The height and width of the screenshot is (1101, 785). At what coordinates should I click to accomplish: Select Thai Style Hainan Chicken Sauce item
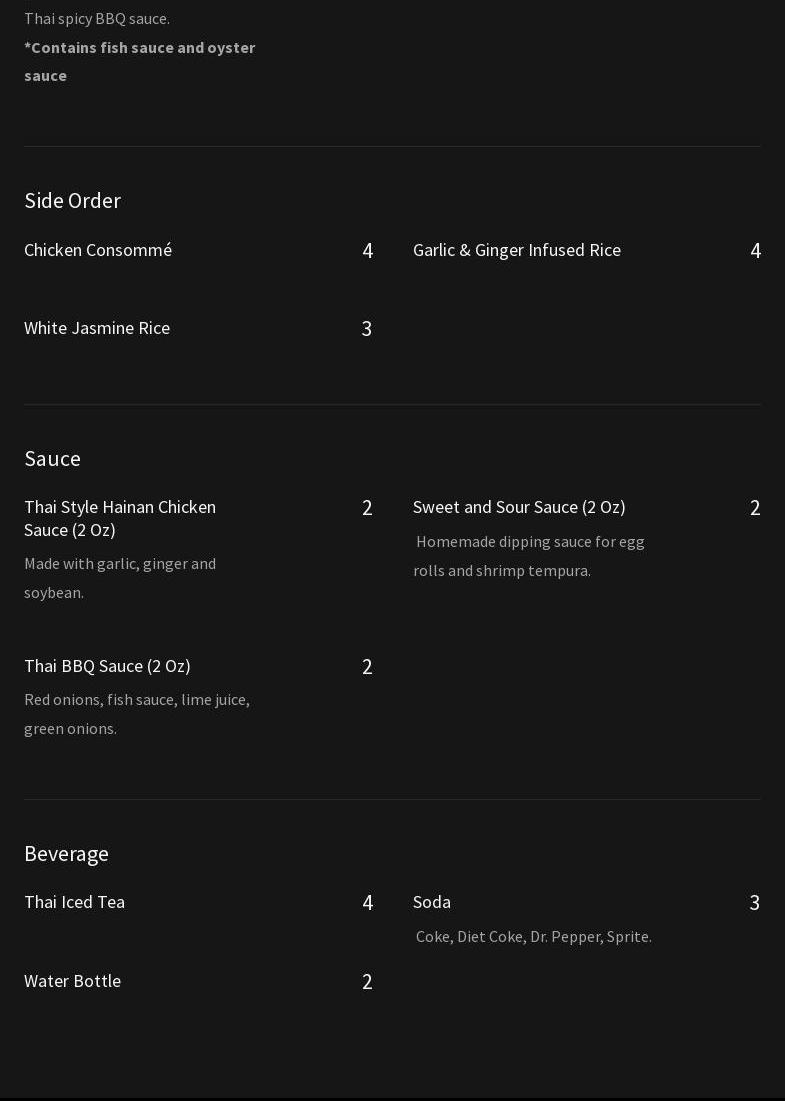(x=120, y=518)
